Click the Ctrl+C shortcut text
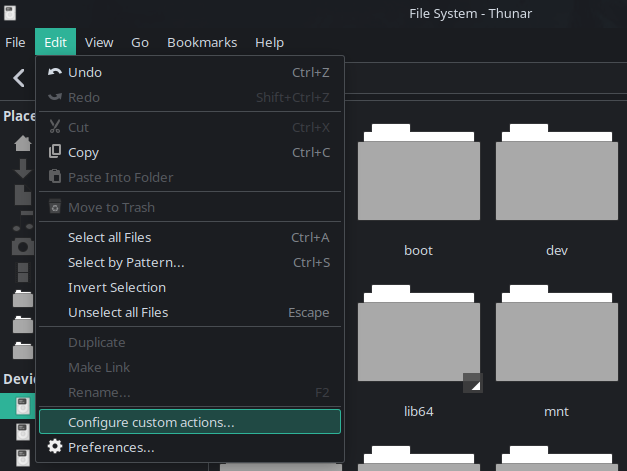The width and height of the screenshot is (627, 471). tap(311, 152)
